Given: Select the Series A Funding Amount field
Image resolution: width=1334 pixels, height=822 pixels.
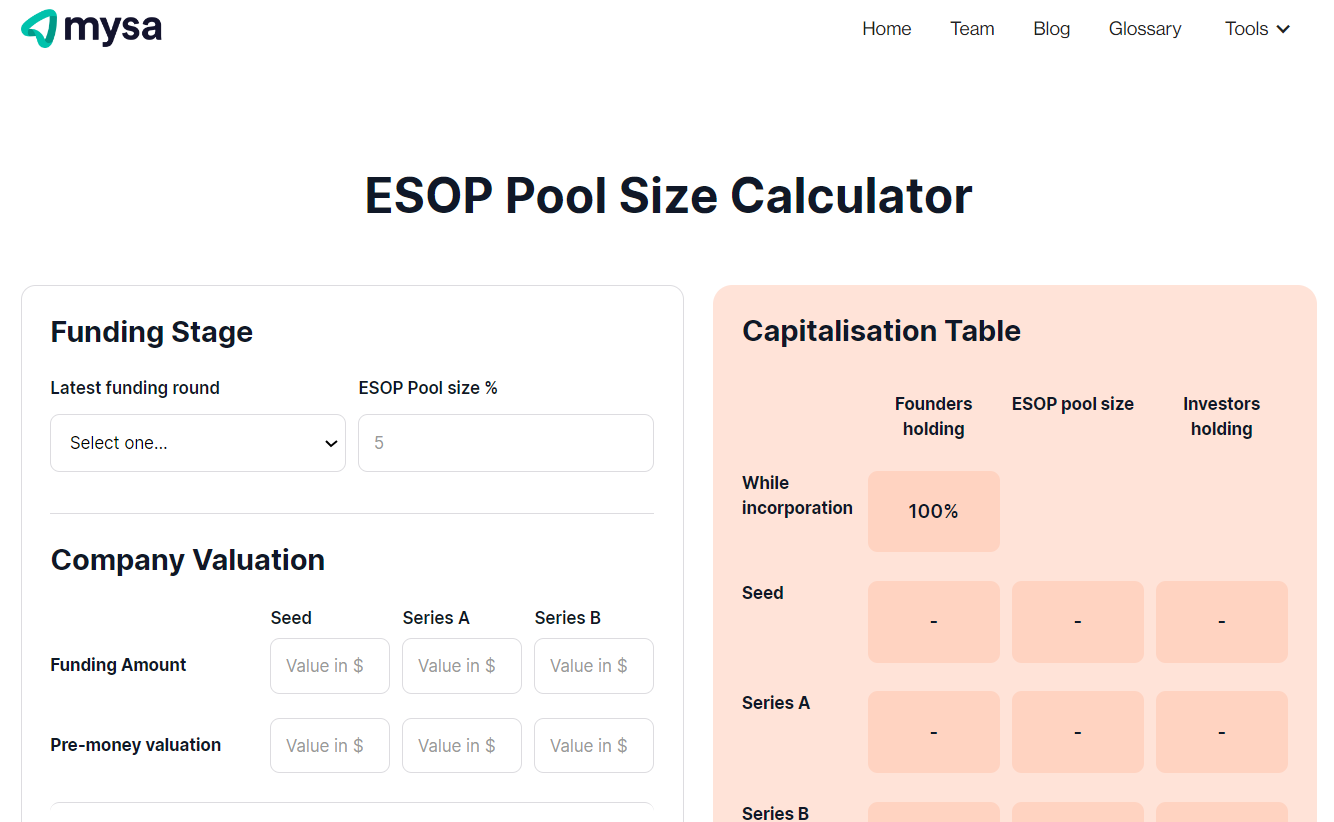Looking at the screenshot, I should tap(461, 665).
